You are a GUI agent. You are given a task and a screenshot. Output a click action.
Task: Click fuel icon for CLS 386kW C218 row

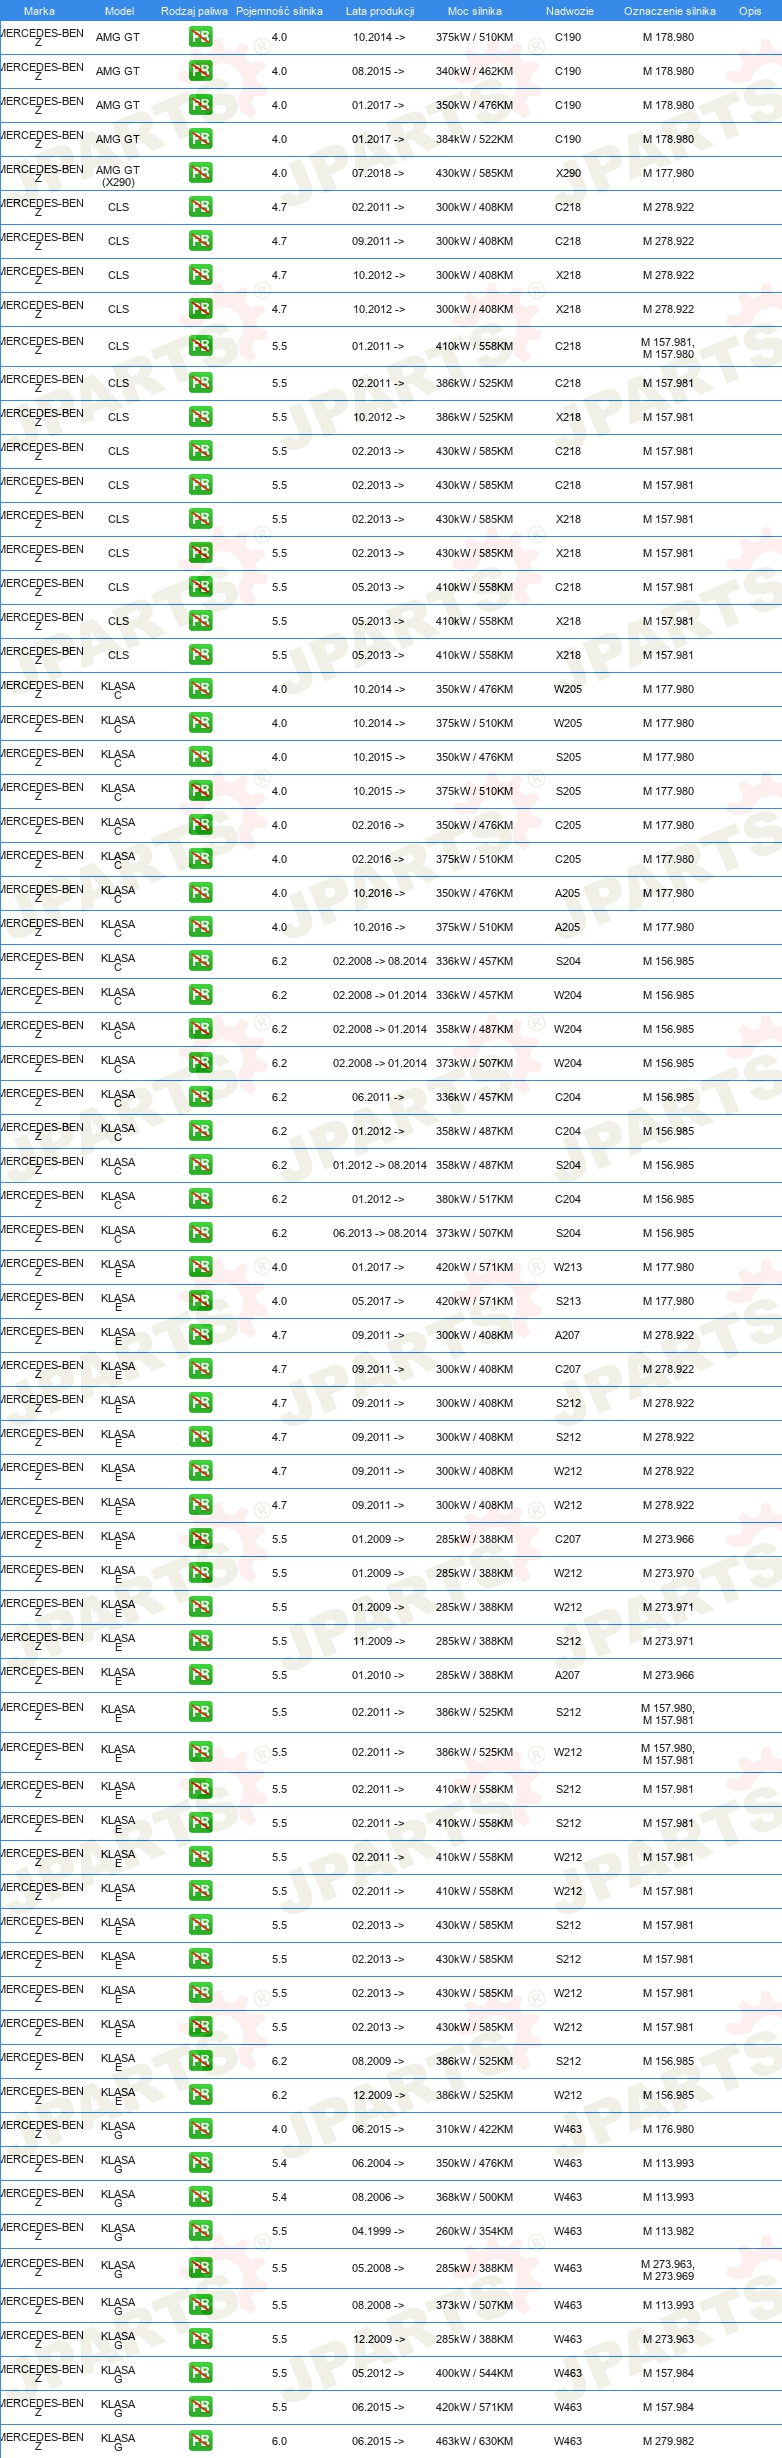point(200,383)
